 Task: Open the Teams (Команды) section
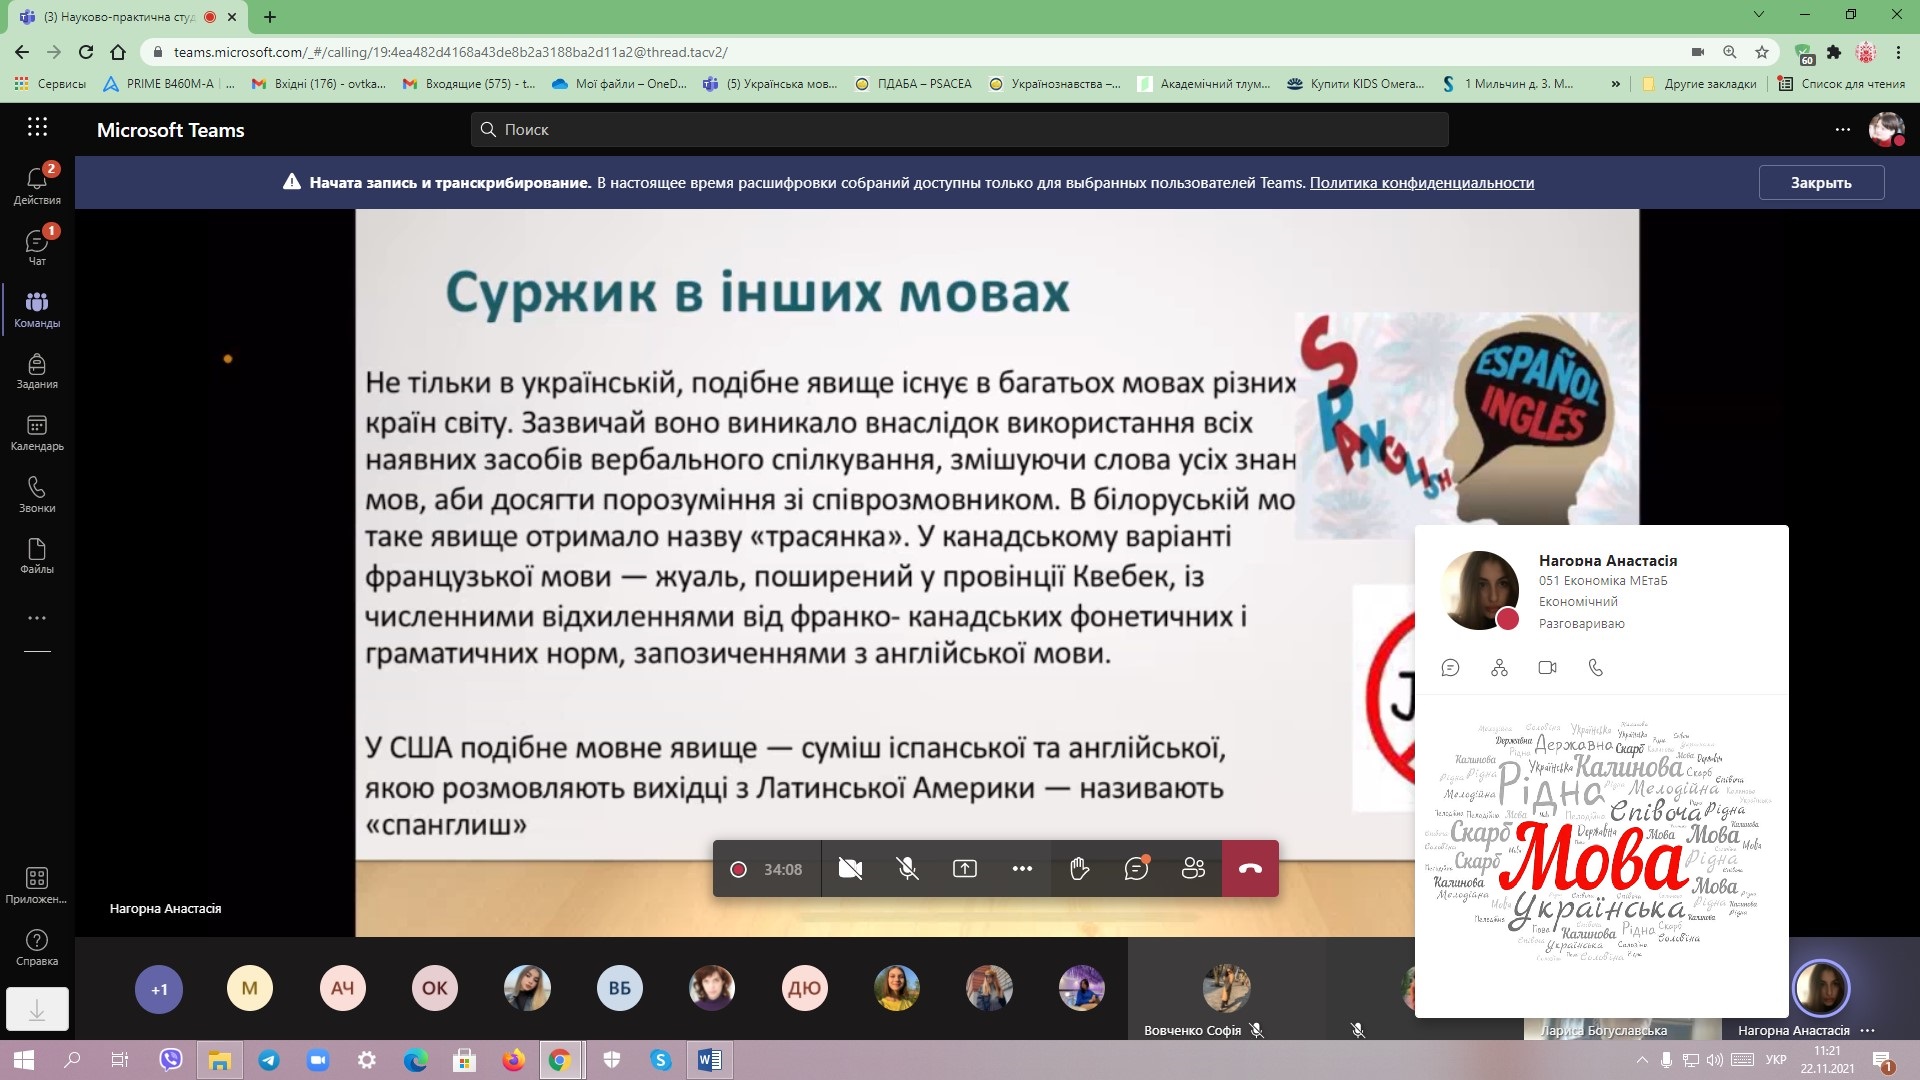click(37, 309)
